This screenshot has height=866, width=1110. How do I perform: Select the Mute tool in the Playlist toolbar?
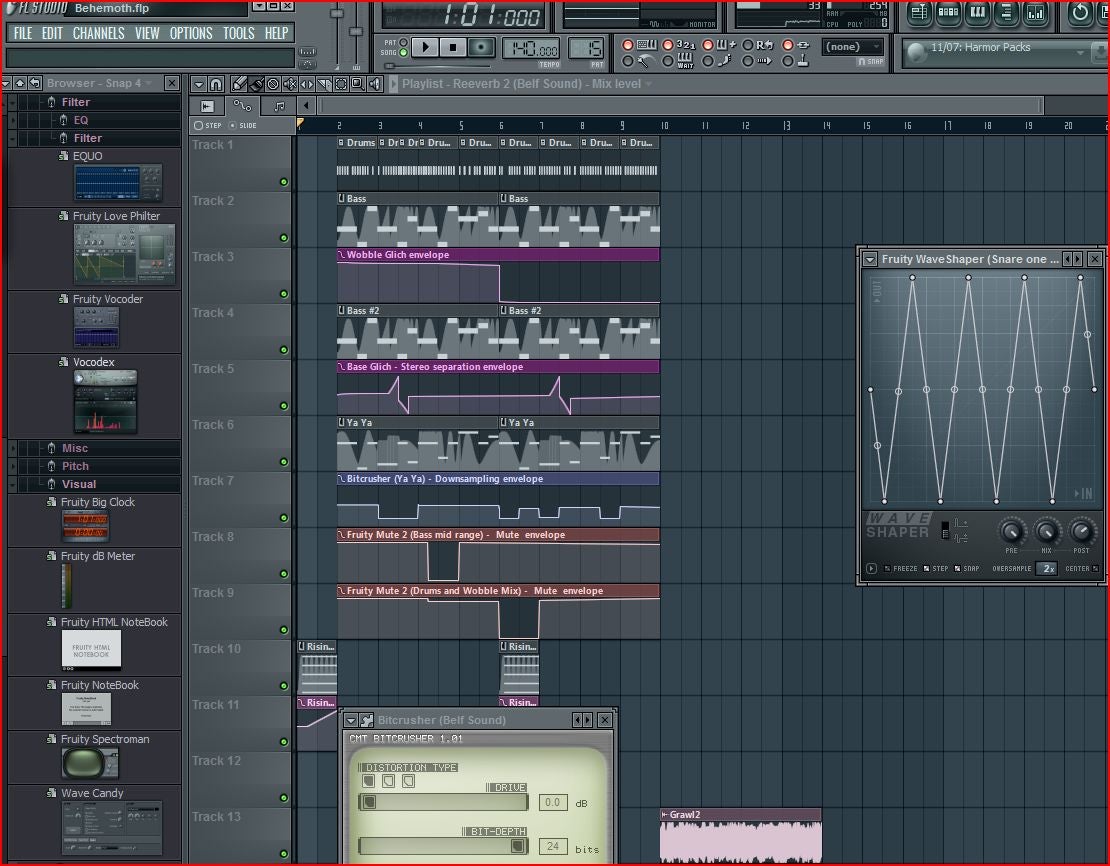coord(290,84)
